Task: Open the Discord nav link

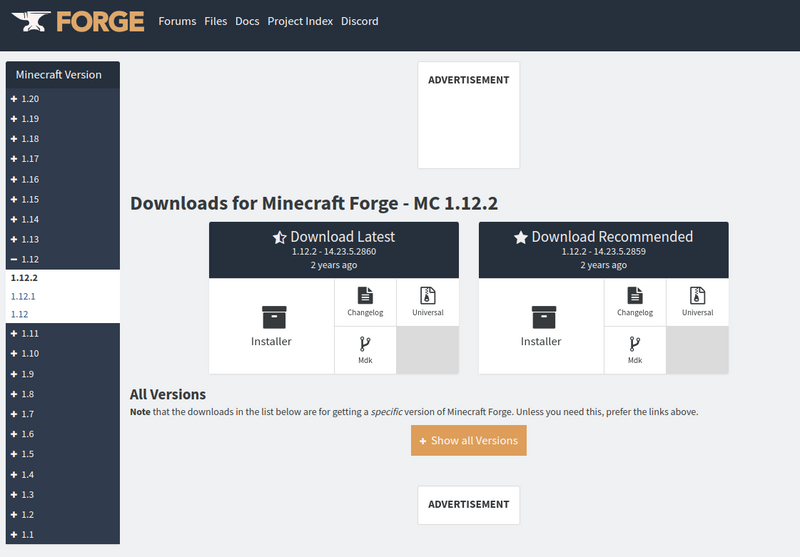Action: click(x=360, y=21)
